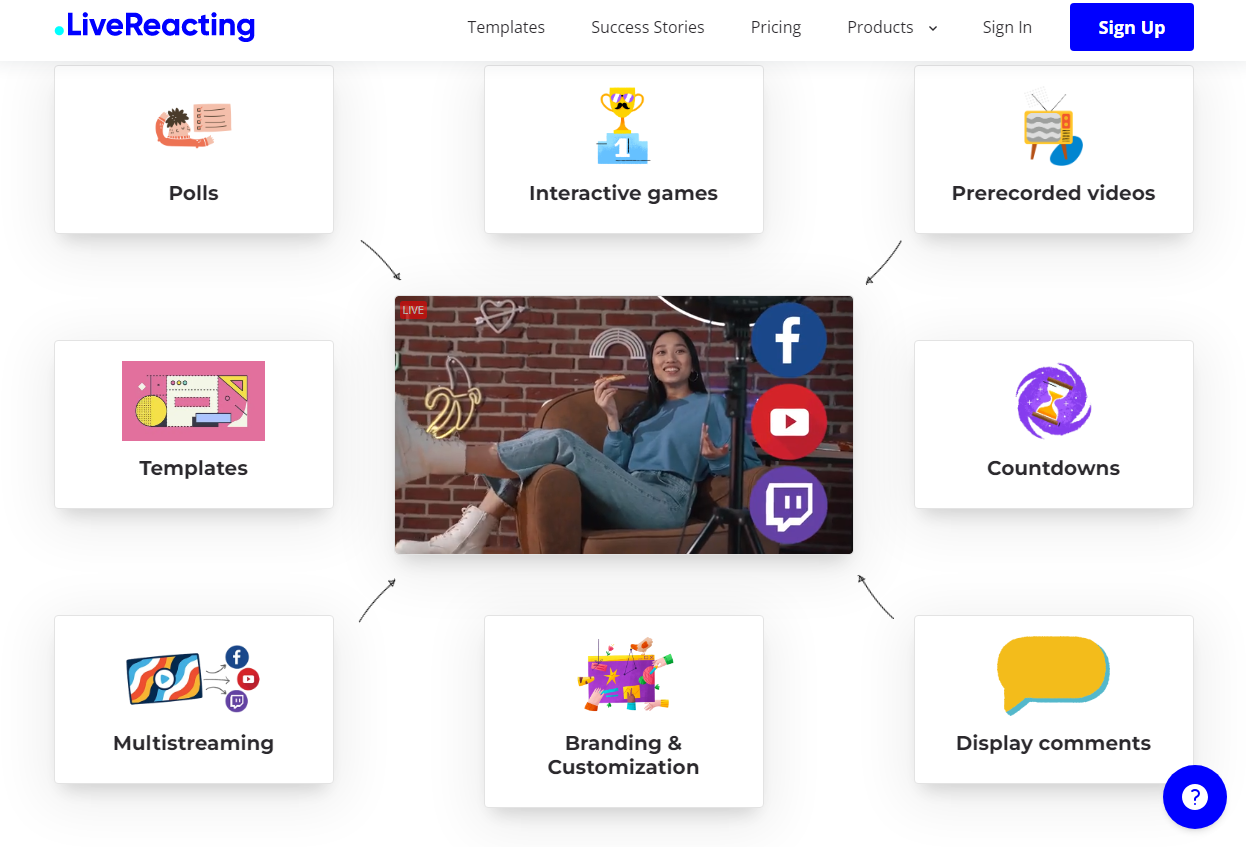Click small YouTube icon in Multistreaming card

(x=248, y=680)
